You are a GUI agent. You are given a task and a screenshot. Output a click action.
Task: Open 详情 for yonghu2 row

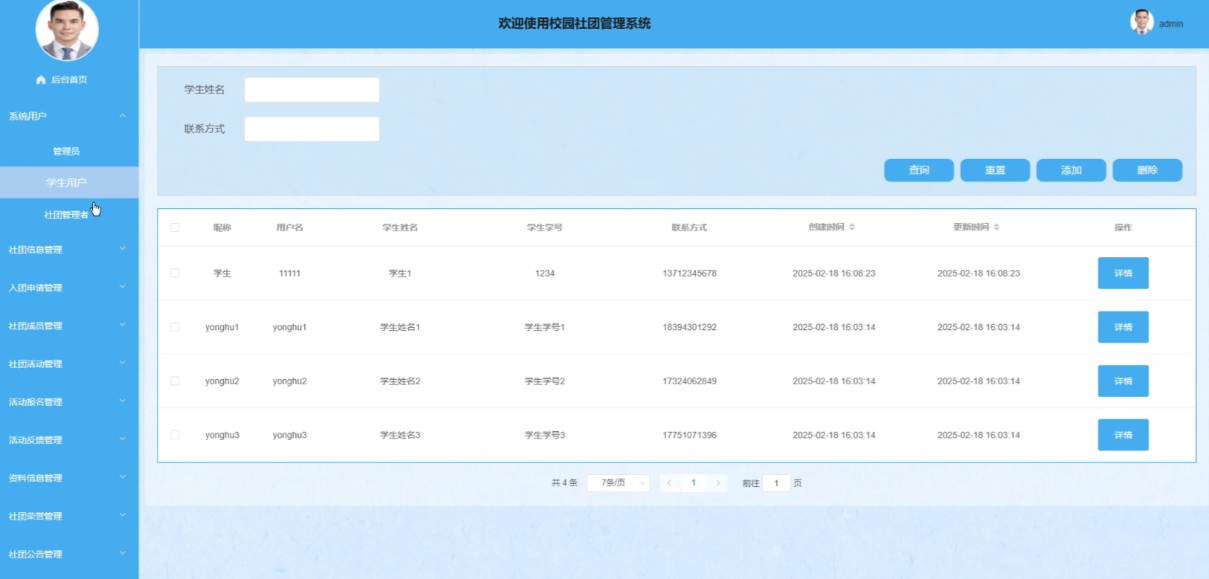pyautogui.click(x=1123, y=381)
